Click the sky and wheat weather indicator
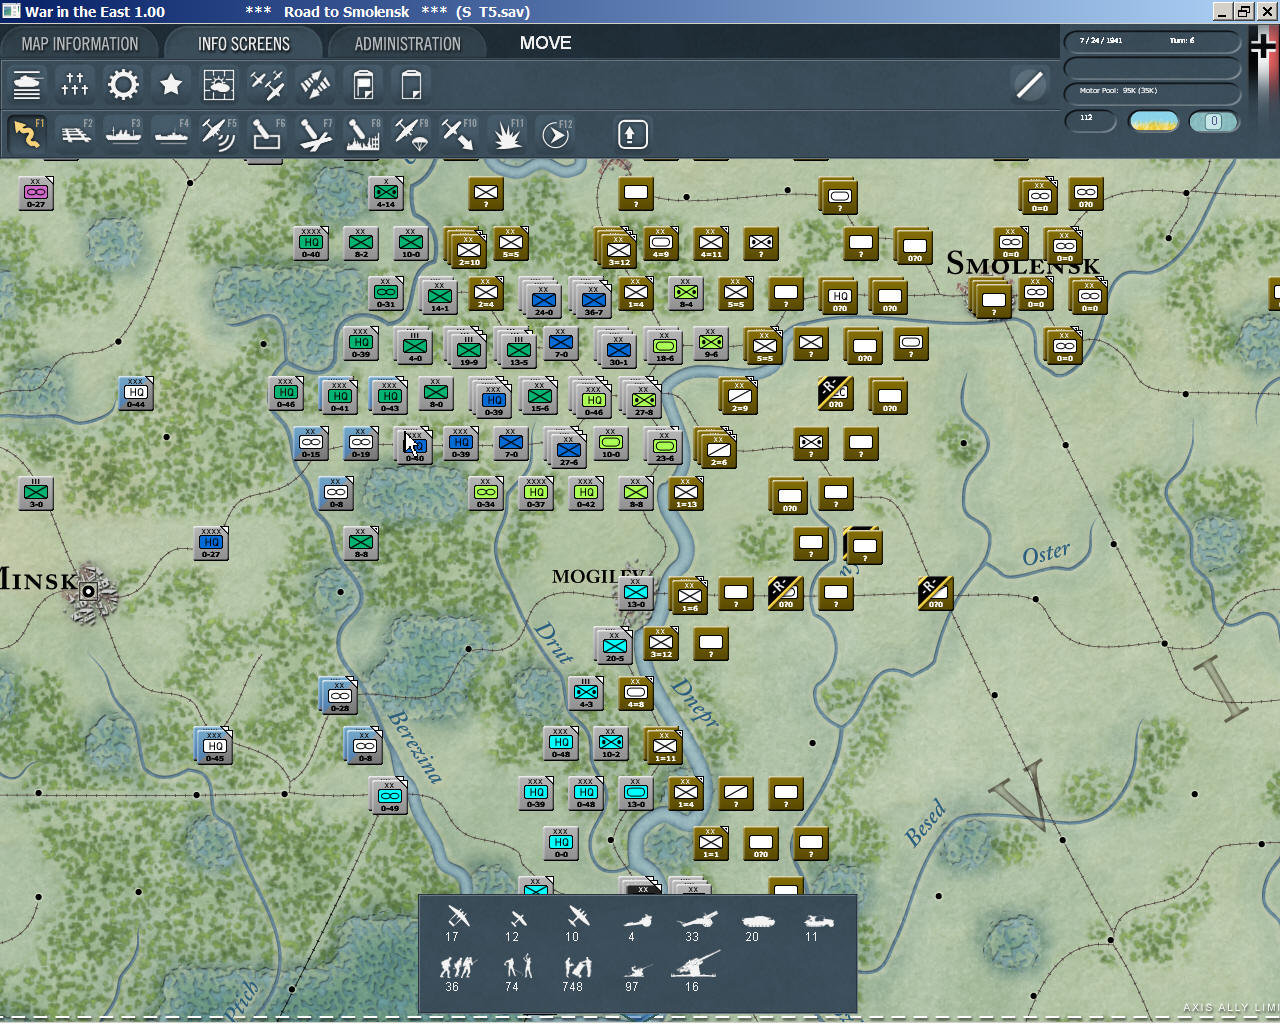 [1153, 121]
